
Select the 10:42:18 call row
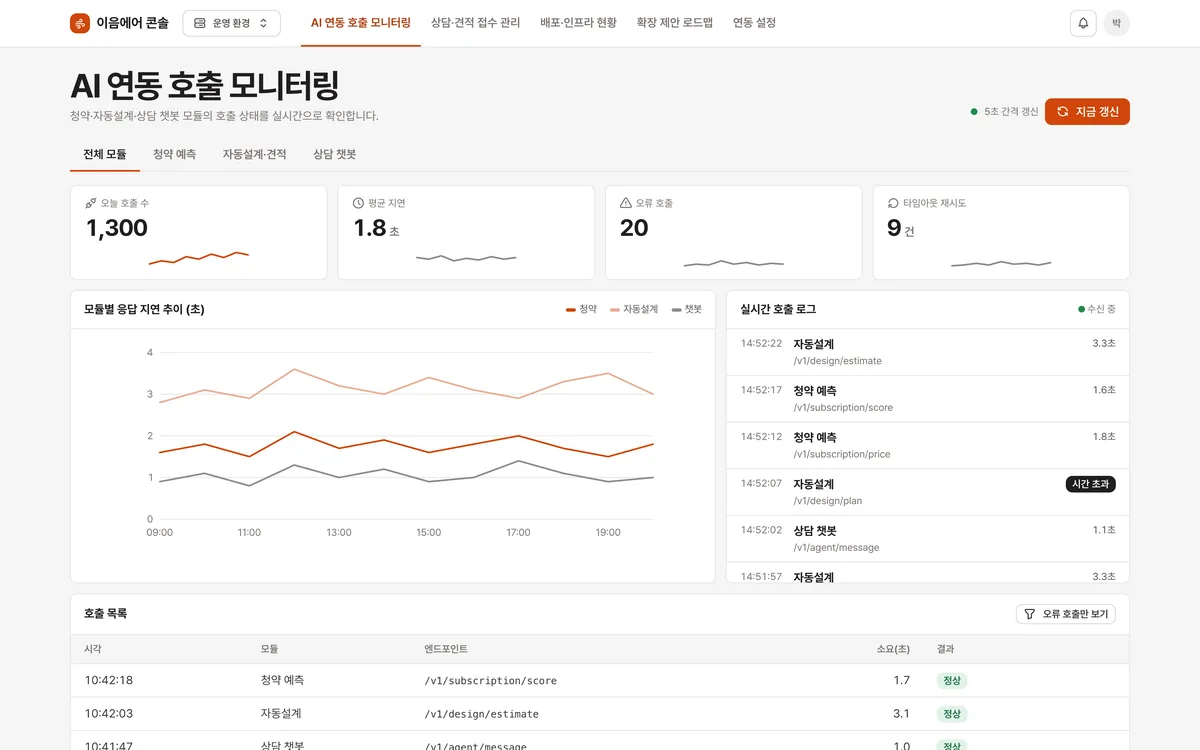coord(600,680)
